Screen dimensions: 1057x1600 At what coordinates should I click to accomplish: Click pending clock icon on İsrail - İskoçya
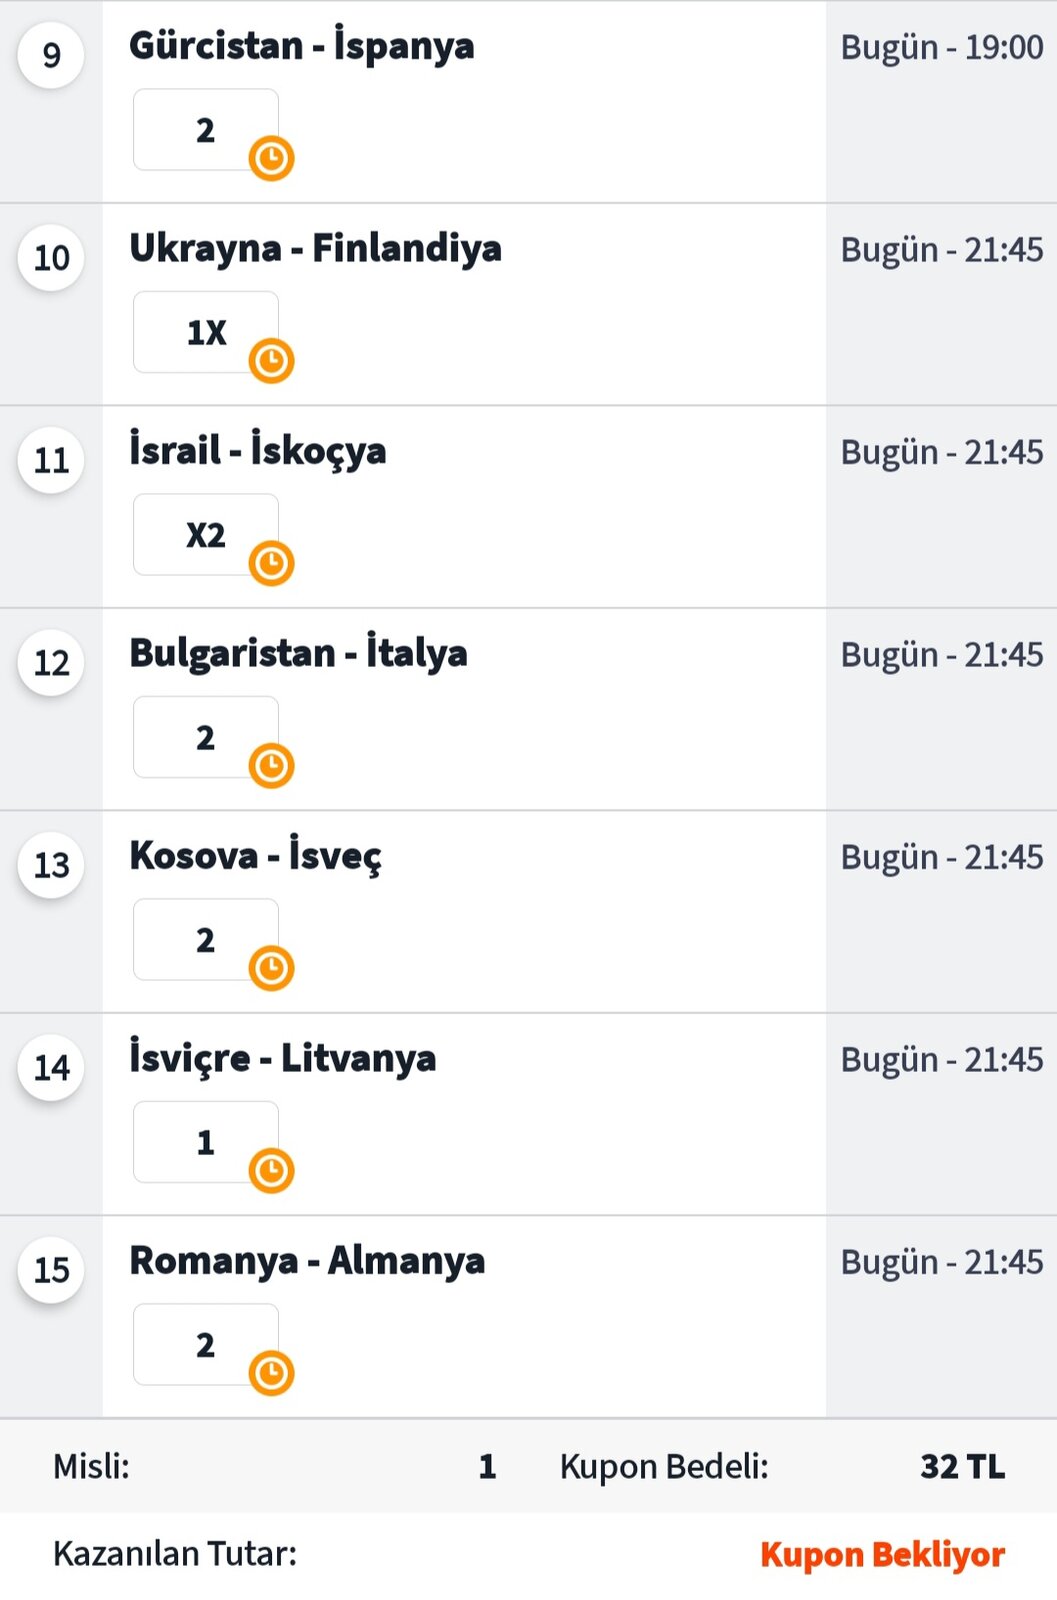tap(271, 563)
